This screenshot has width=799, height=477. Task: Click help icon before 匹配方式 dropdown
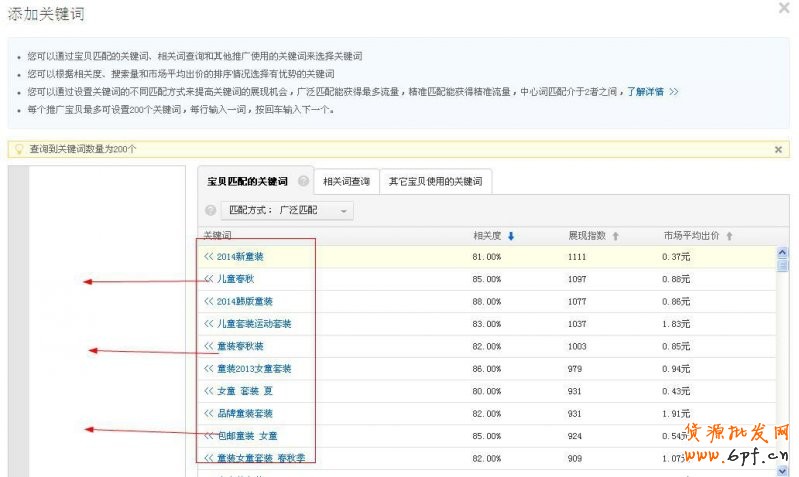click(210, 211)
